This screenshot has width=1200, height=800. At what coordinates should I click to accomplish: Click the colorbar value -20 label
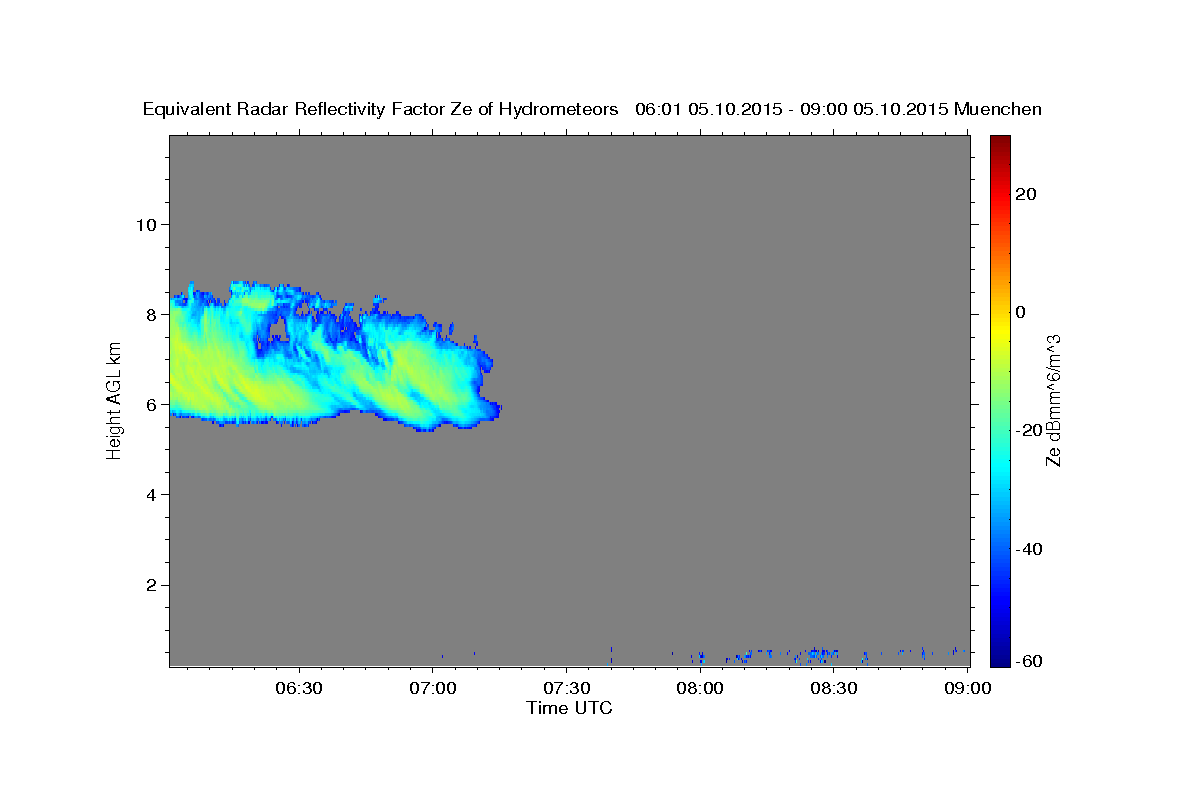click(1027, 430)
